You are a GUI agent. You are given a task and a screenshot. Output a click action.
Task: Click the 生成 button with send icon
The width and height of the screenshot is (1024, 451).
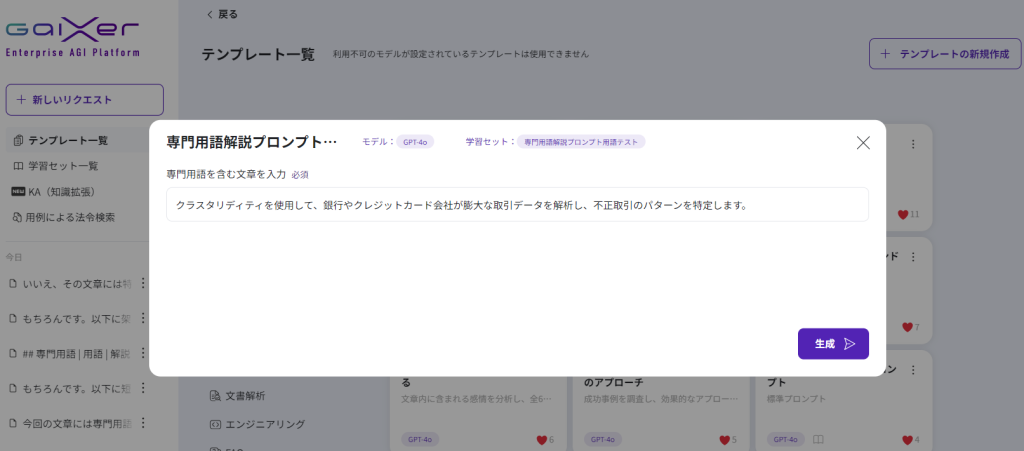[x=833, y=343]
